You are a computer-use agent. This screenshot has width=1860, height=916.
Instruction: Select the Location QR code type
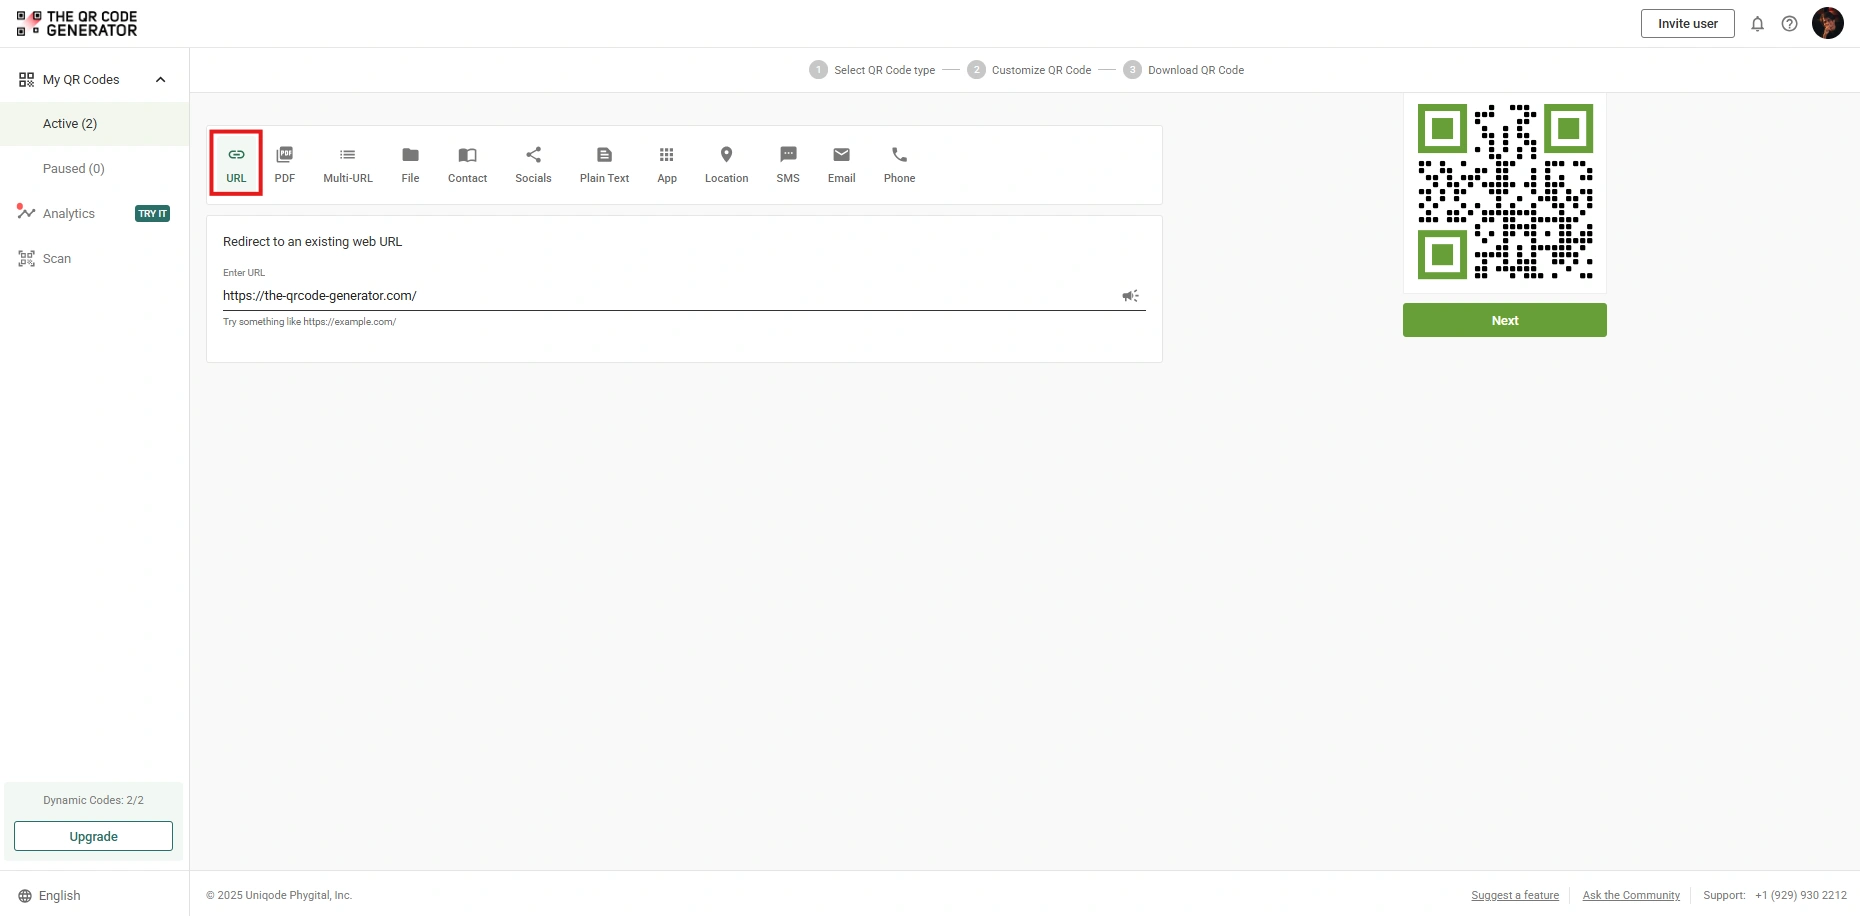point(726,164)
